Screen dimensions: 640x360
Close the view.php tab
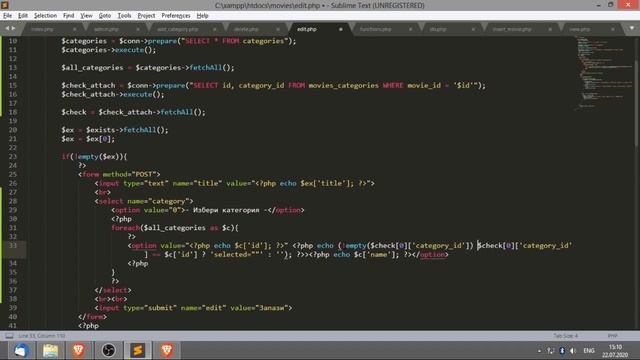[613, 29]
